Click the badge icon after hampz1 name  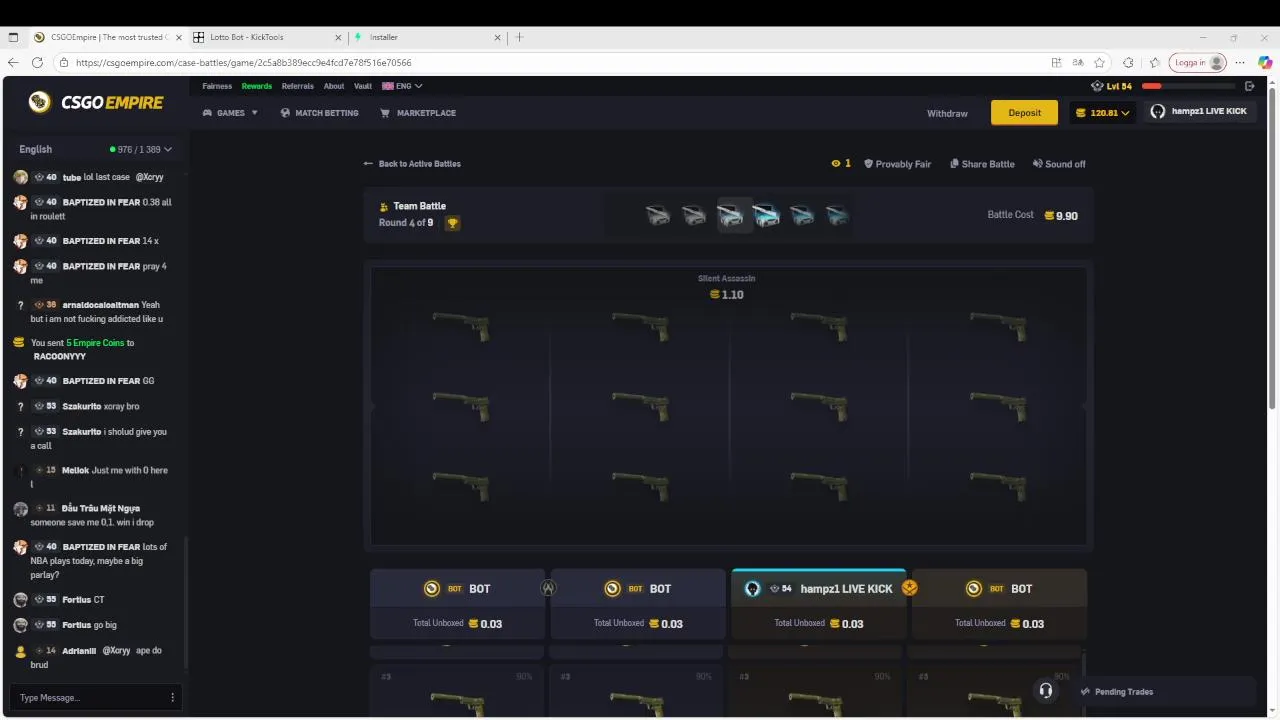point(909,588)
